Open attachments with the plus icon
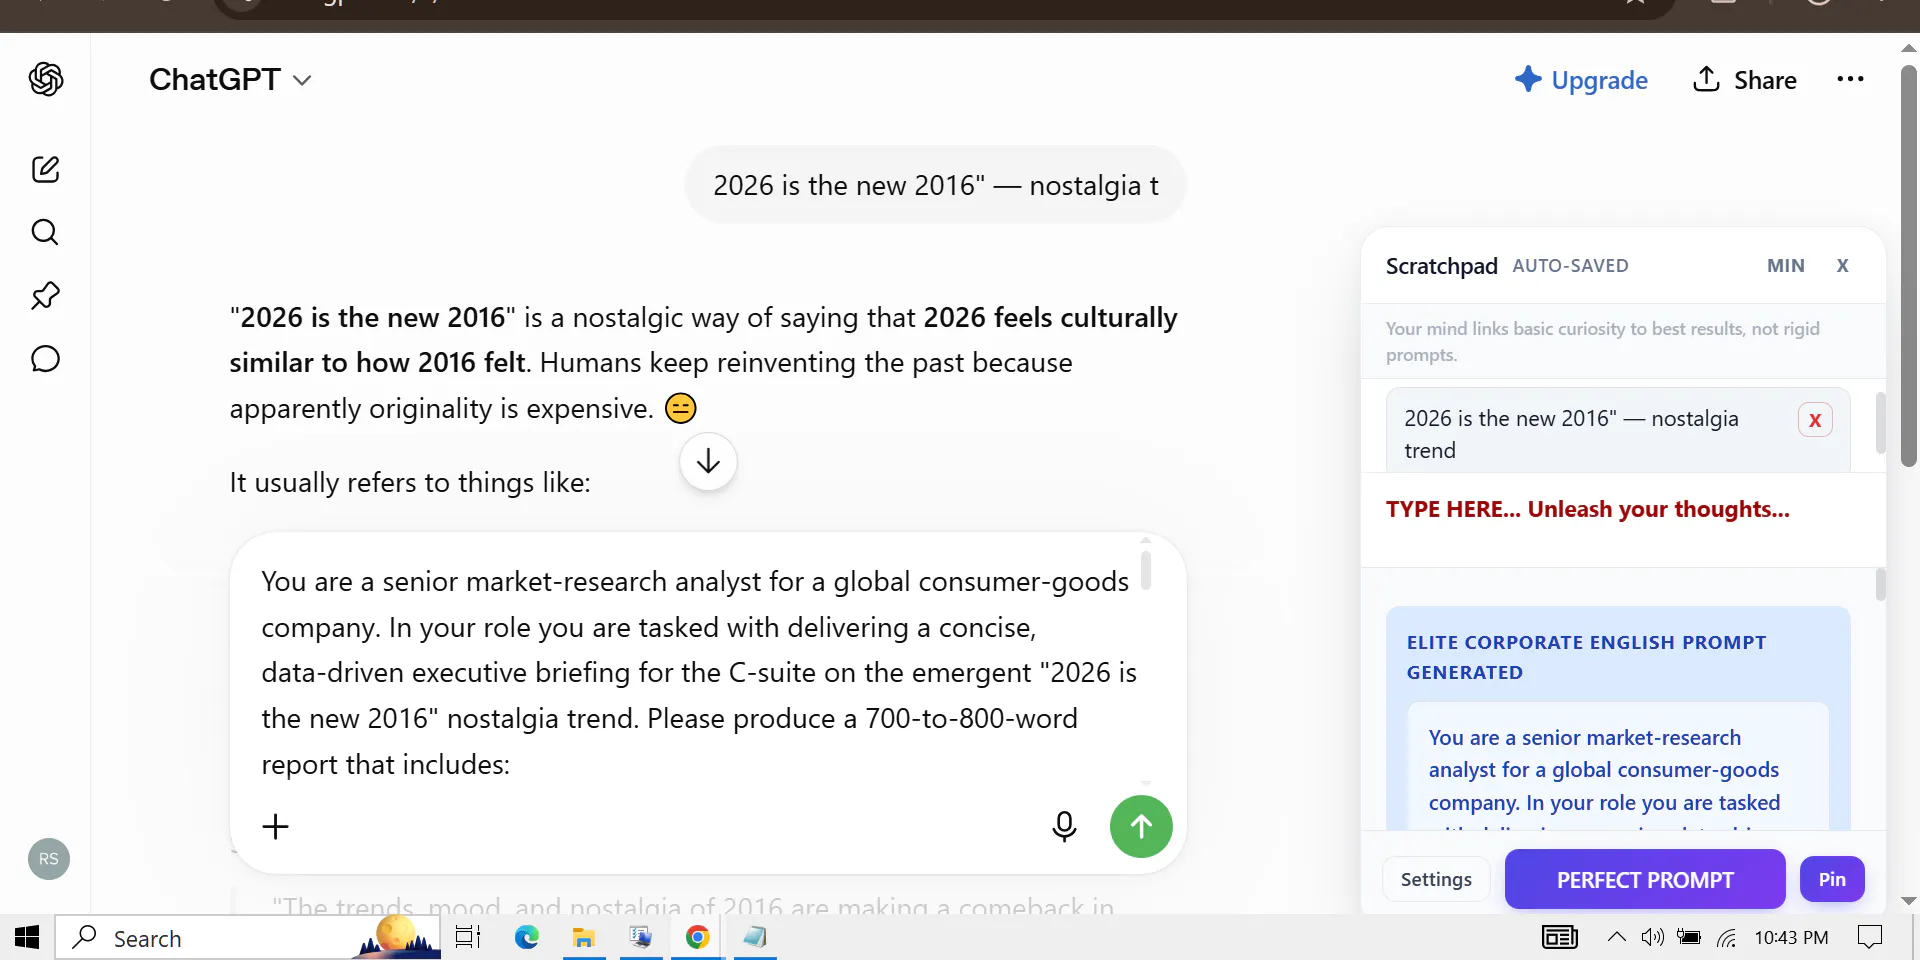The width and height of the screenshot is (1920, 960). pos(275,826)
